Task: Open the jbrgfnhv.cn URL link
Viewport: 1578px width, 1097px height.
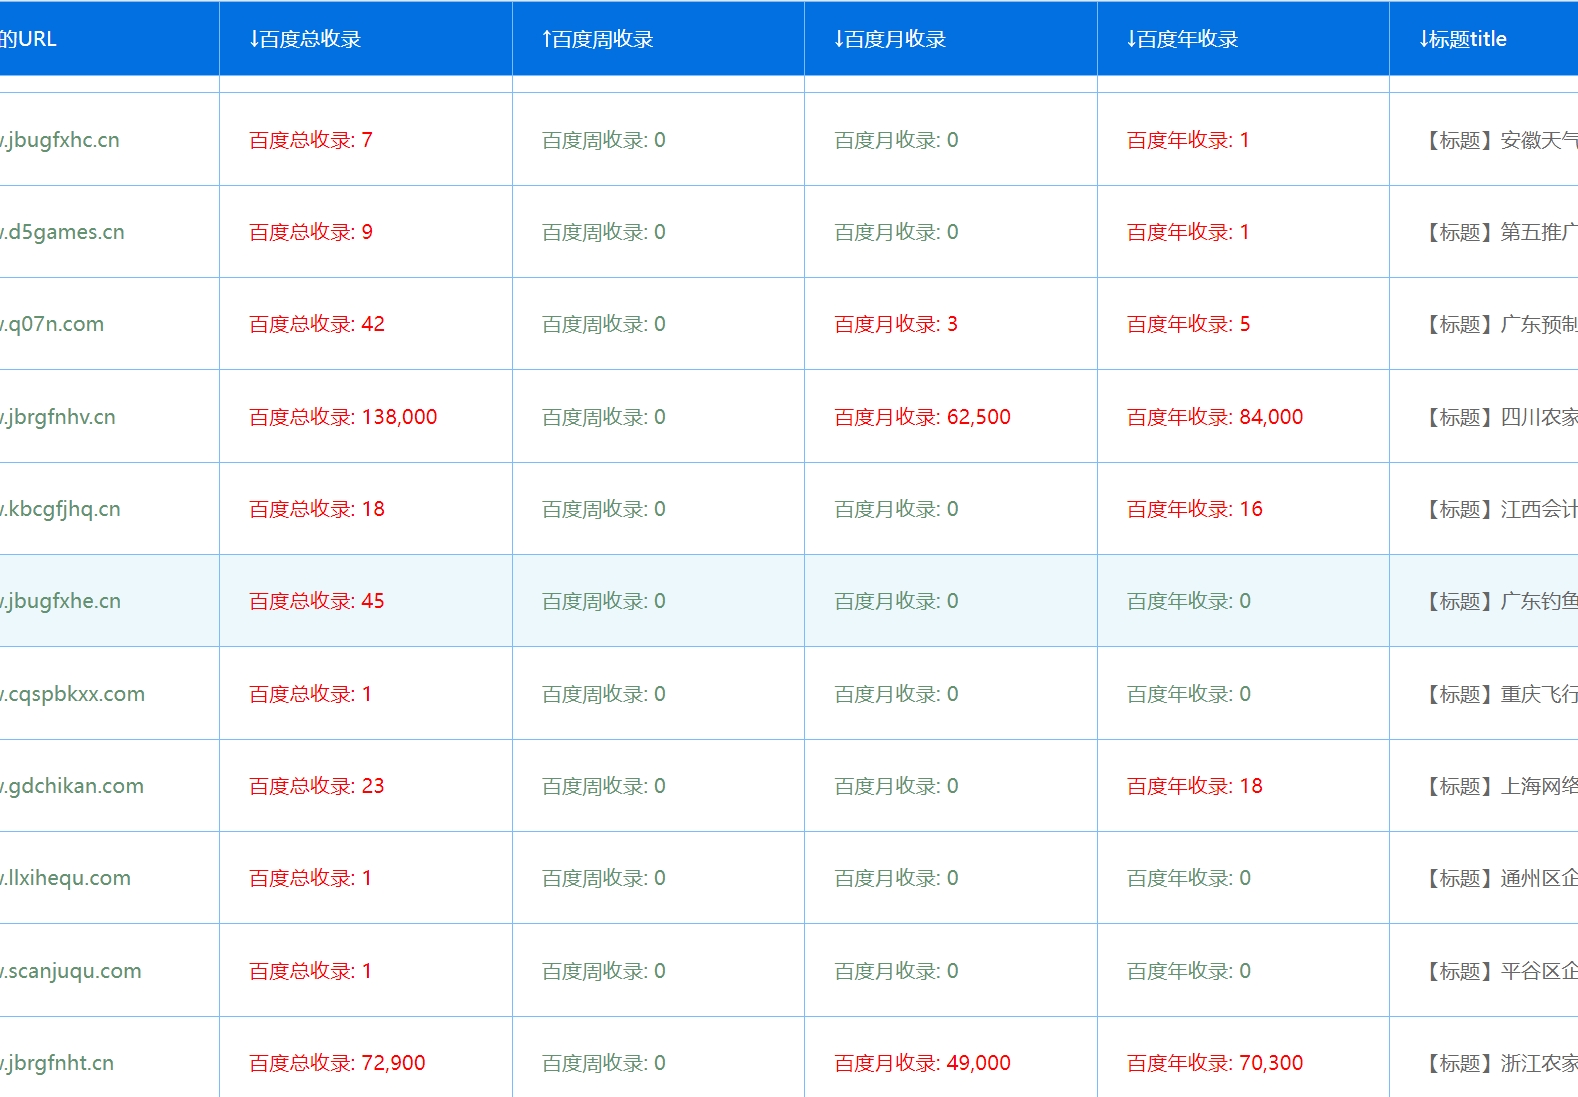Action: pyautogui.click(x=58, y=417)
